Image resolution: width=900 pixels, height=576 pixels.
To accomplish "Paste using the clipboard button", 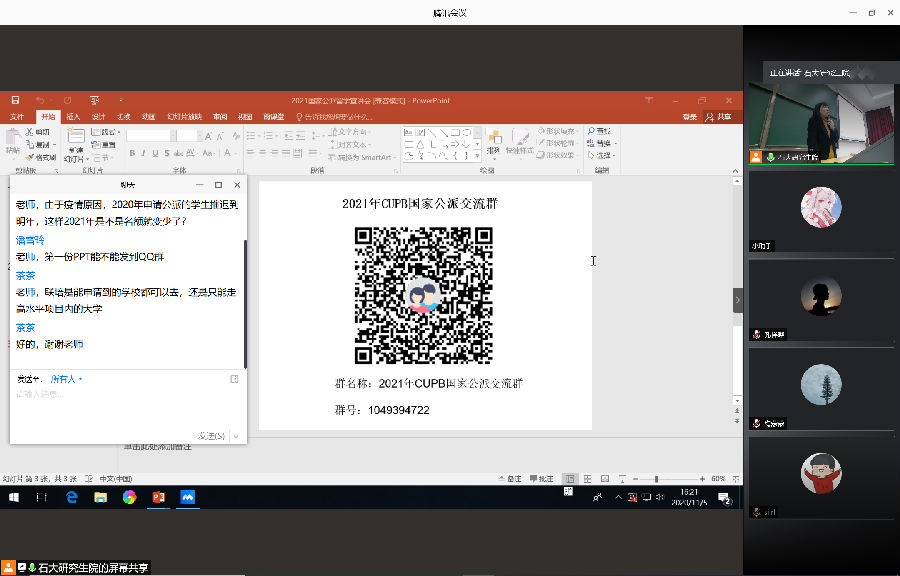I will [x=12, y=142].
